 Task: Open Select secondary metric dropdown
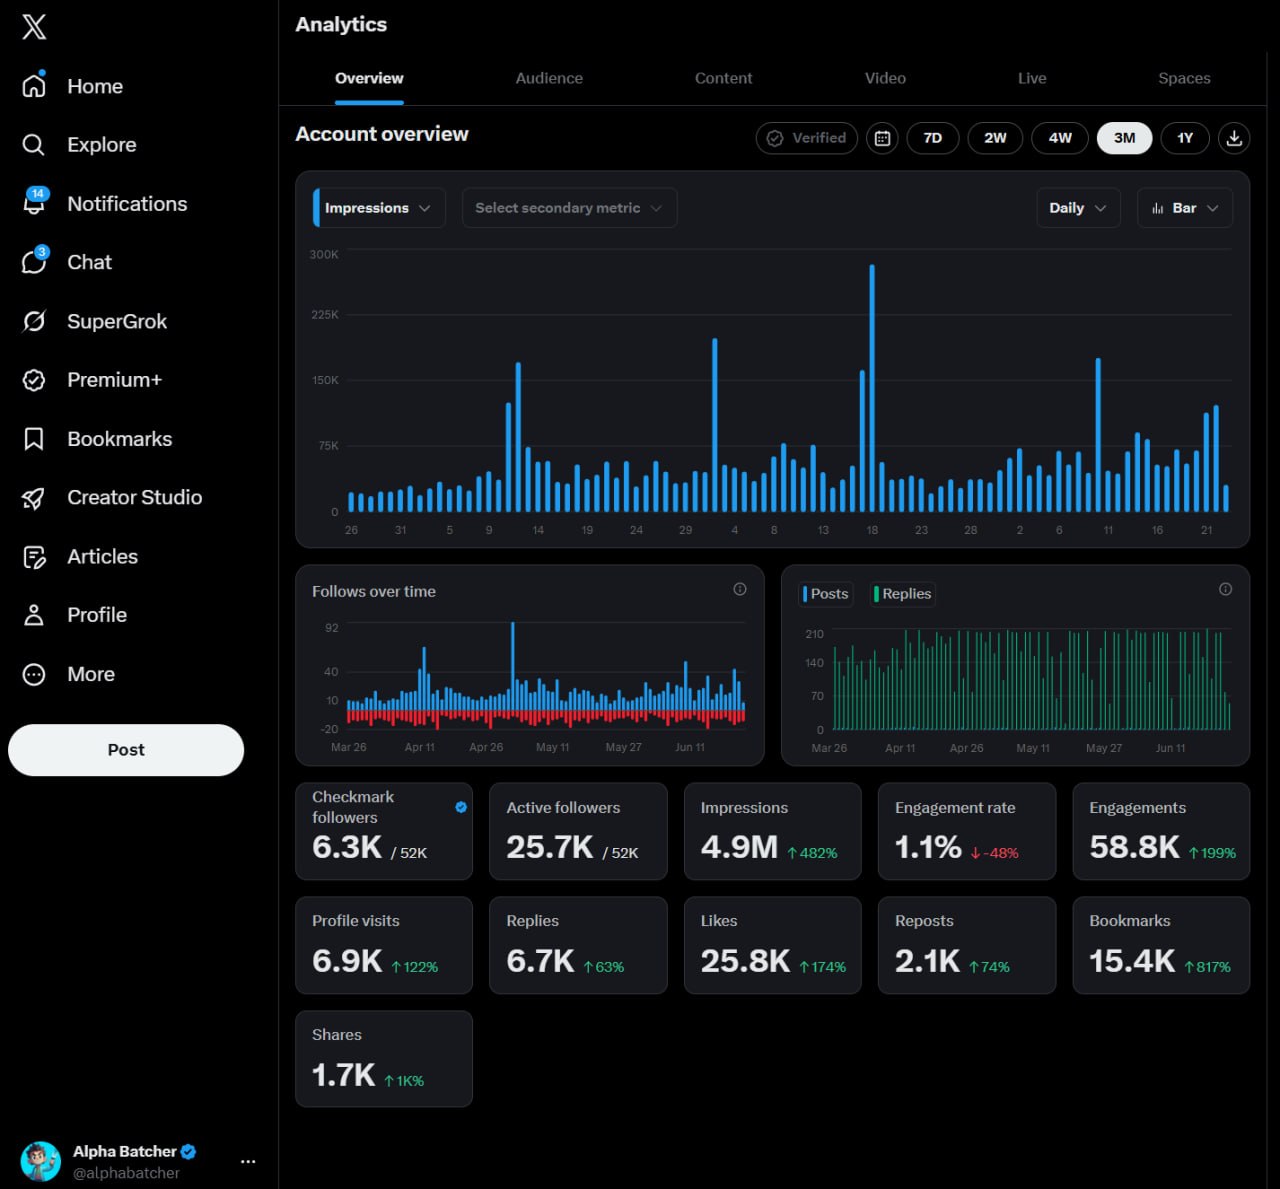569,208
